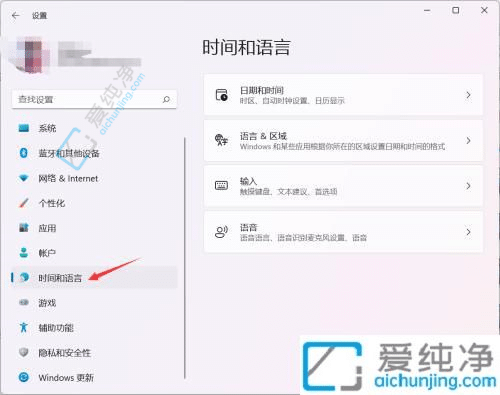This screenshot has height=395, width=500.
Task: Click the sidebar vertical scrollbar
Action: 185,258
